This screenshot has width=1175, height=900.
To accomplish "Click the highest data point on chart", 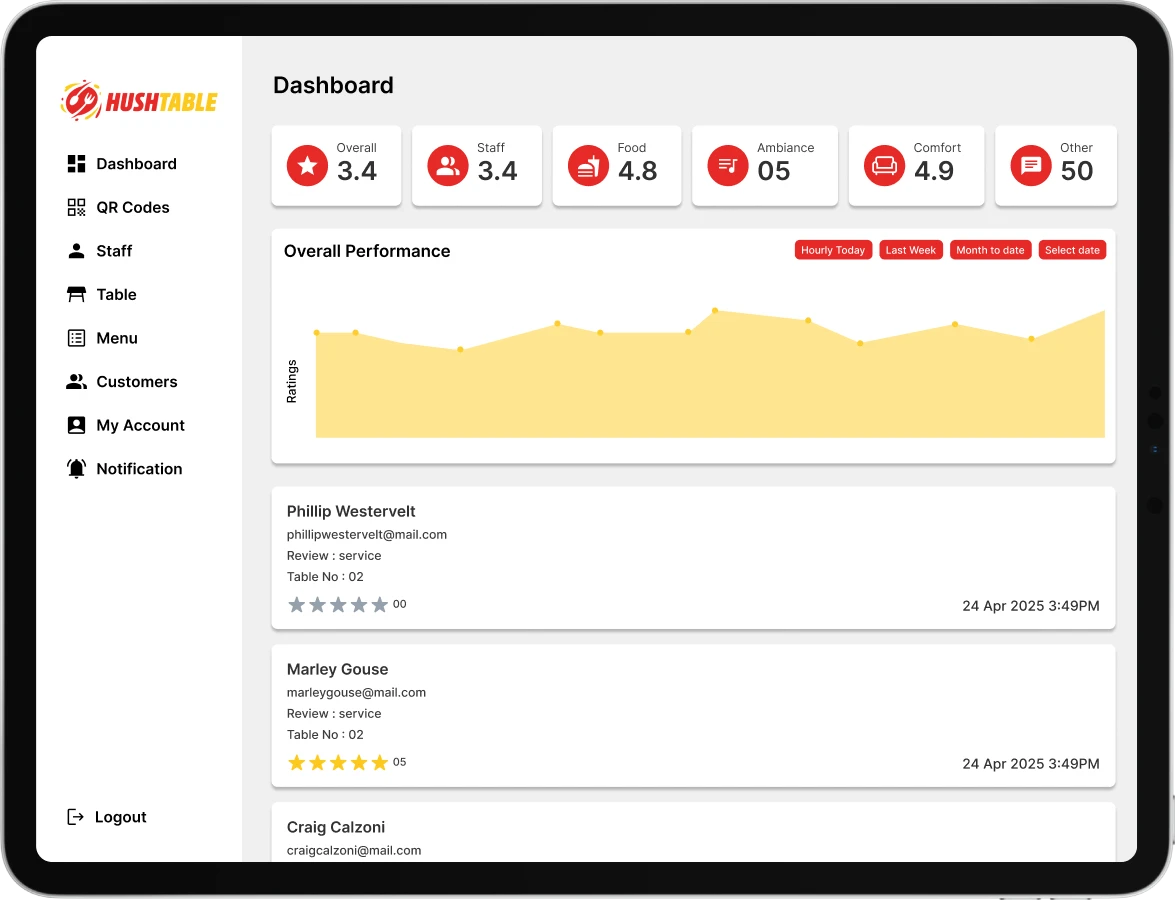I will (715, 309).
